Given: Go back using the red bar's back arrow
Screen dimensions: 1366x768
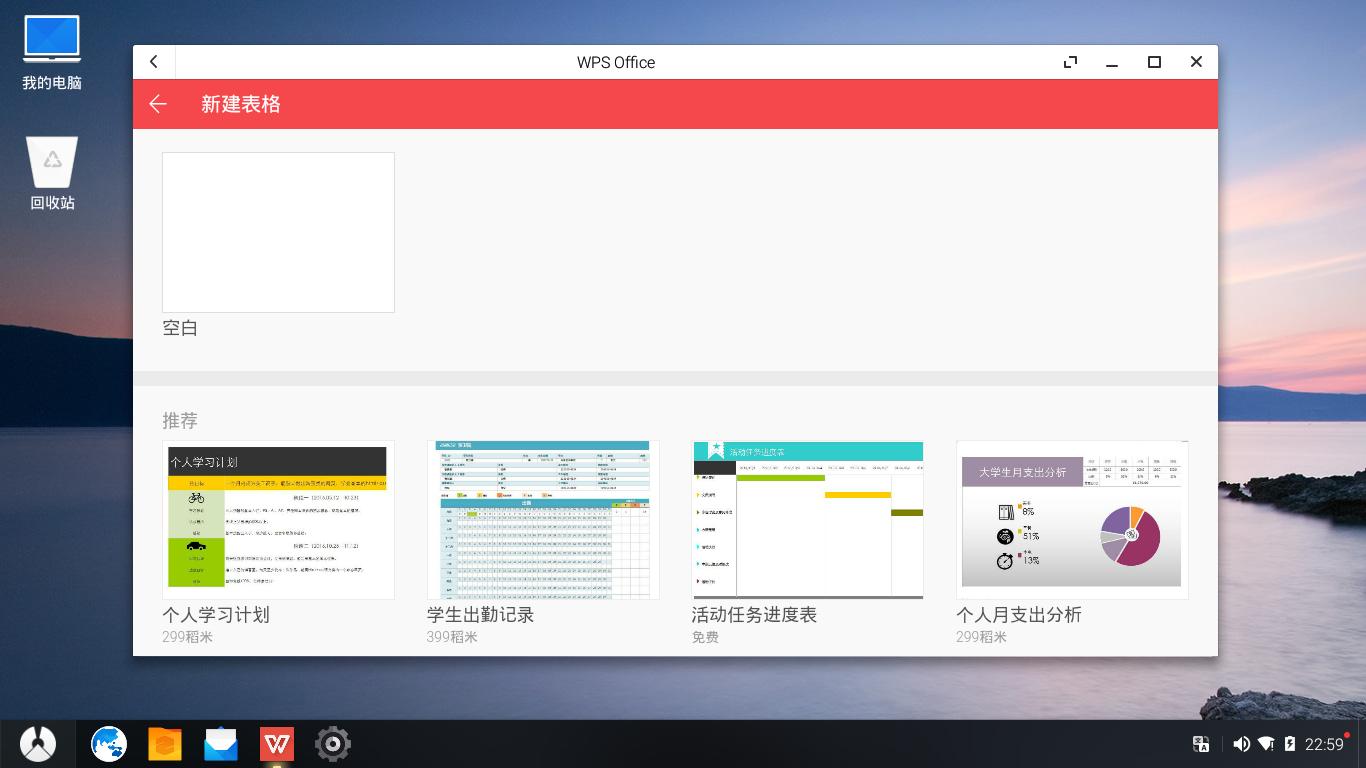Looking at the screenshot, I should pyautogui.click(x=157, y=104).
